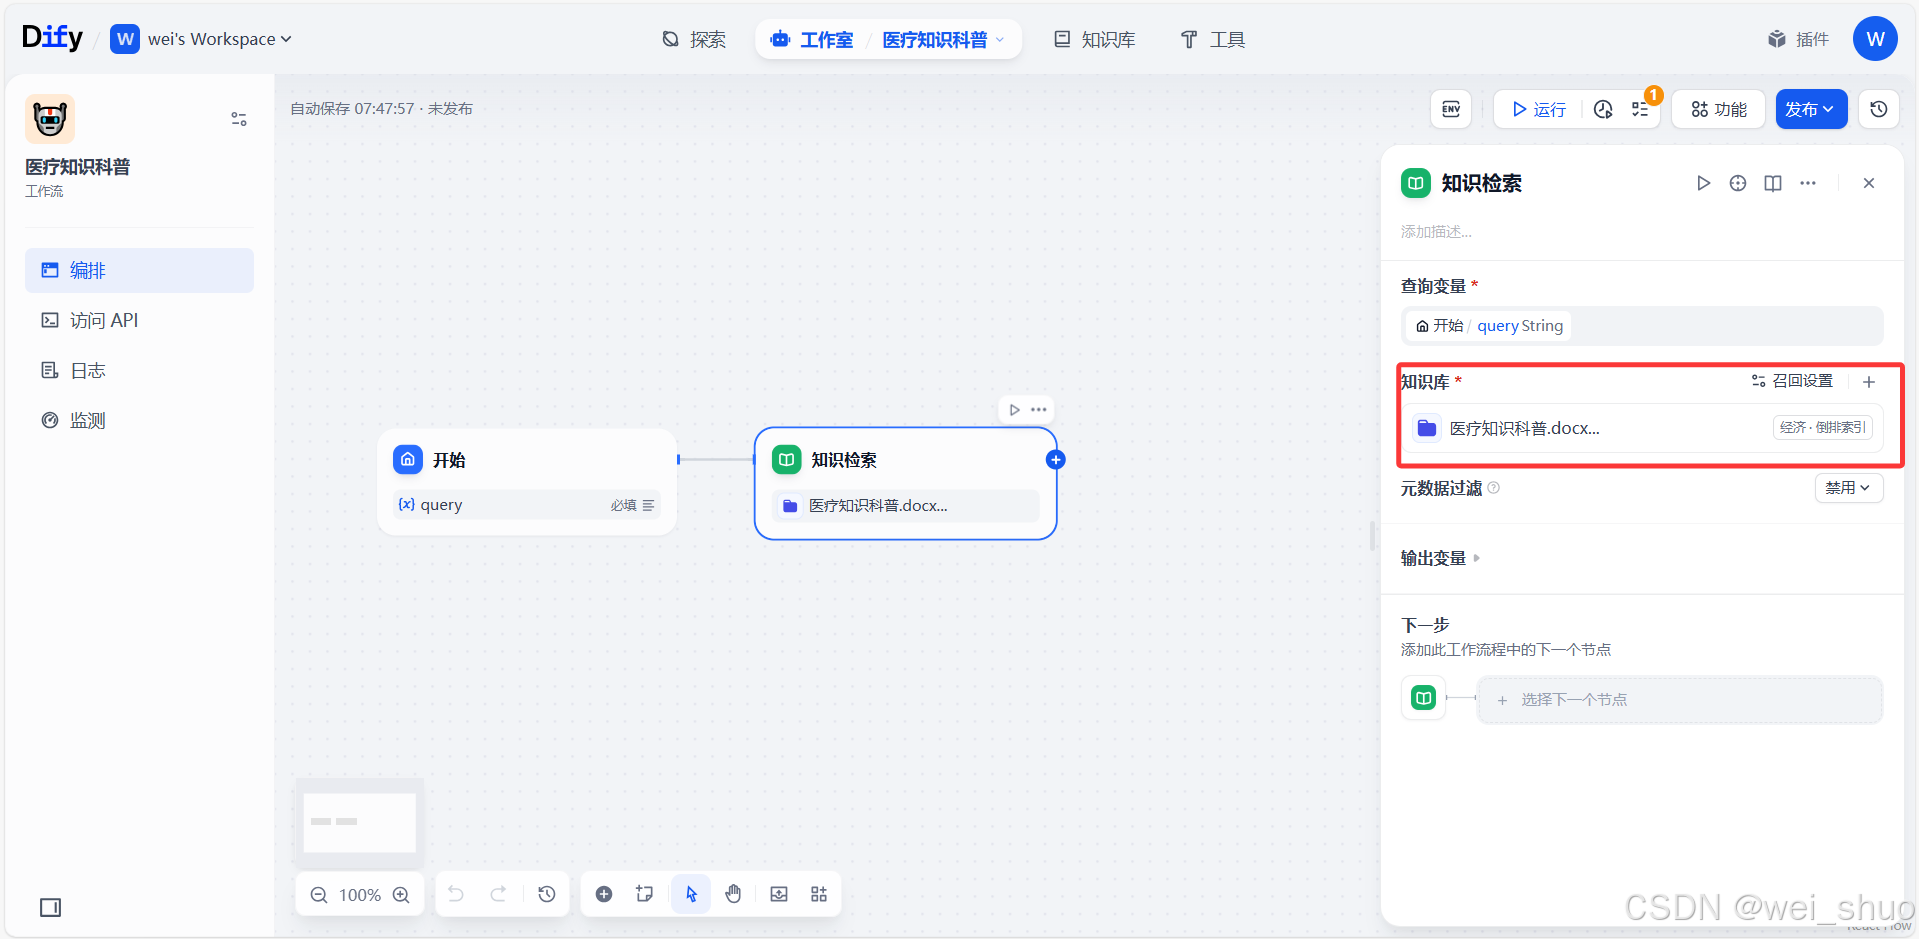Click 选择下一个节点 to add next node
Viewport: 1919px width, 939px height.
[1680, 700]
